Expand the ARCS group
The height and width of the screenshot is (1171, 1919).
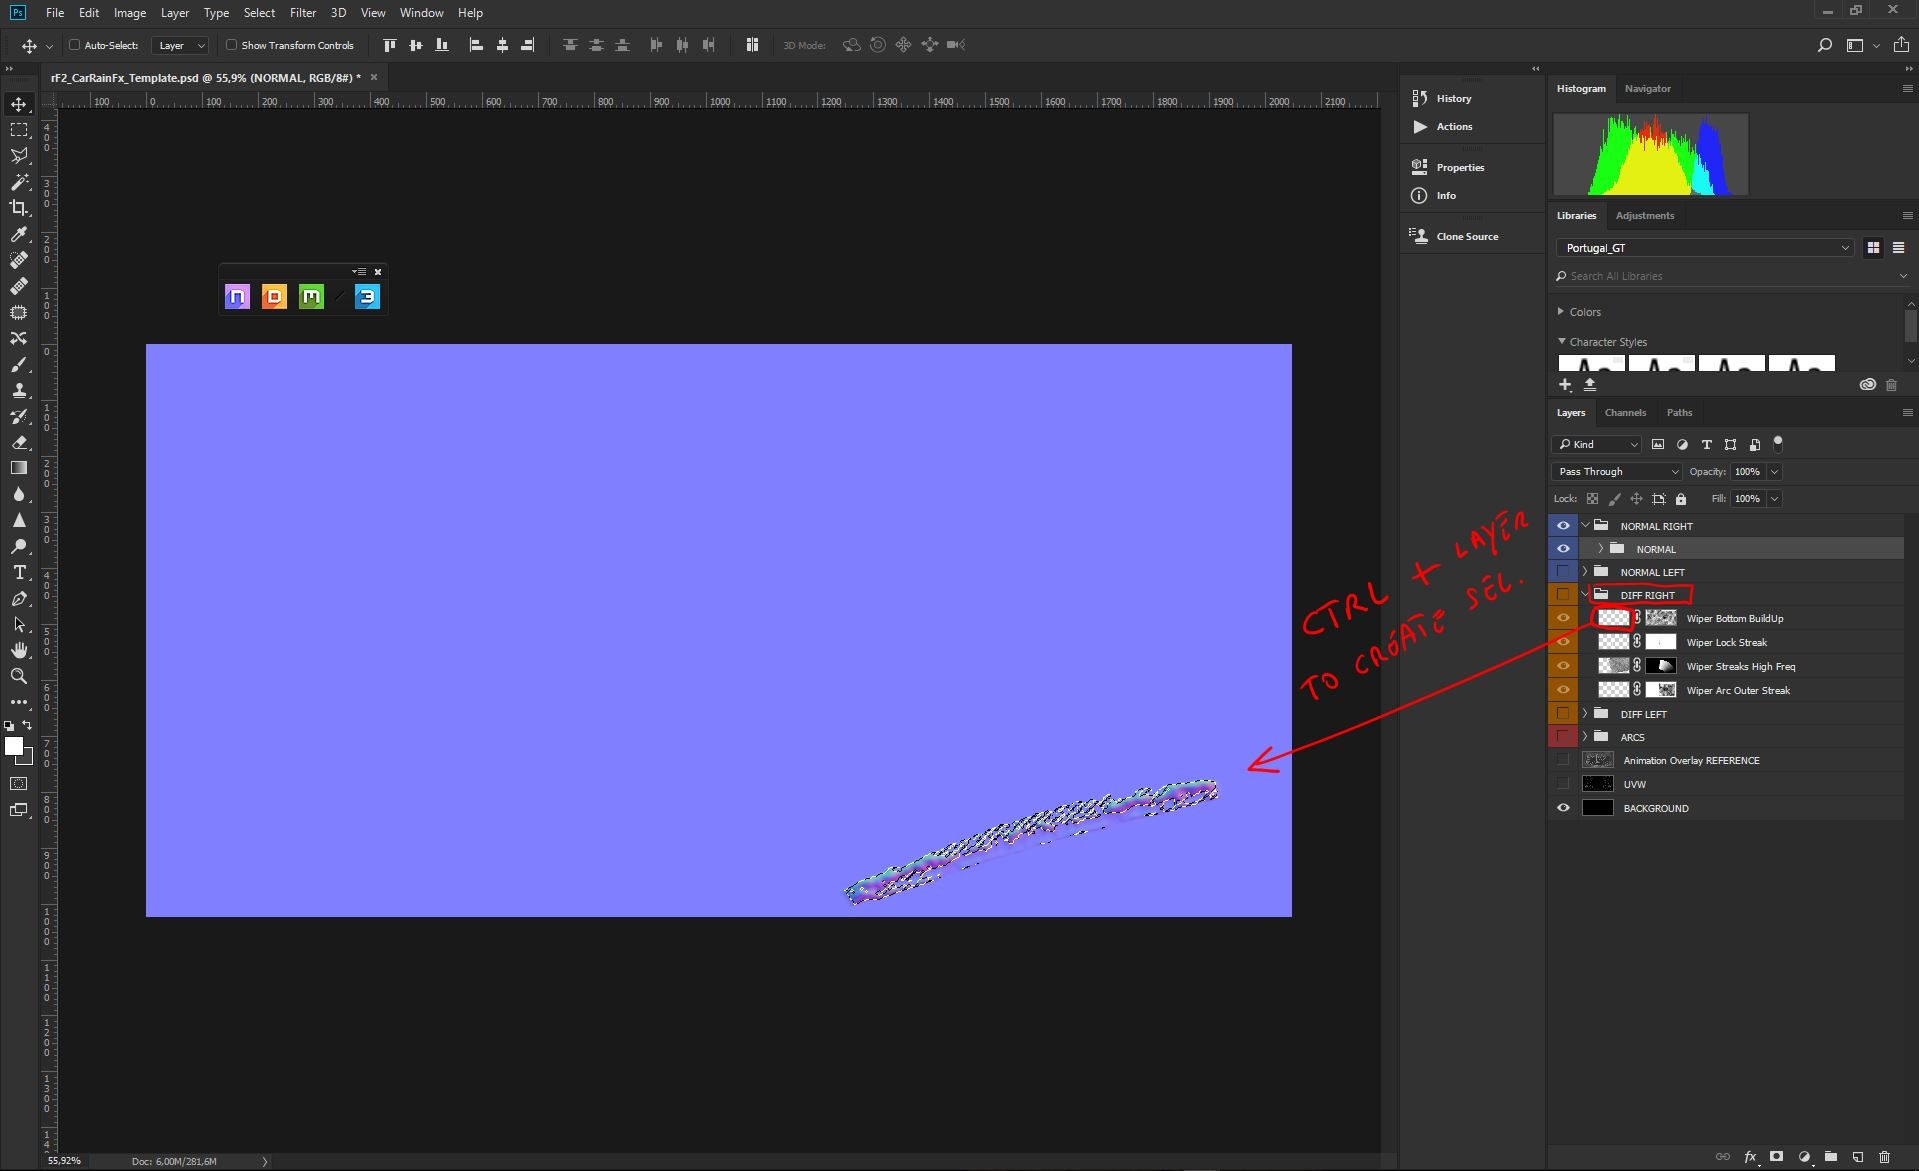click(x=1585, y=737)
